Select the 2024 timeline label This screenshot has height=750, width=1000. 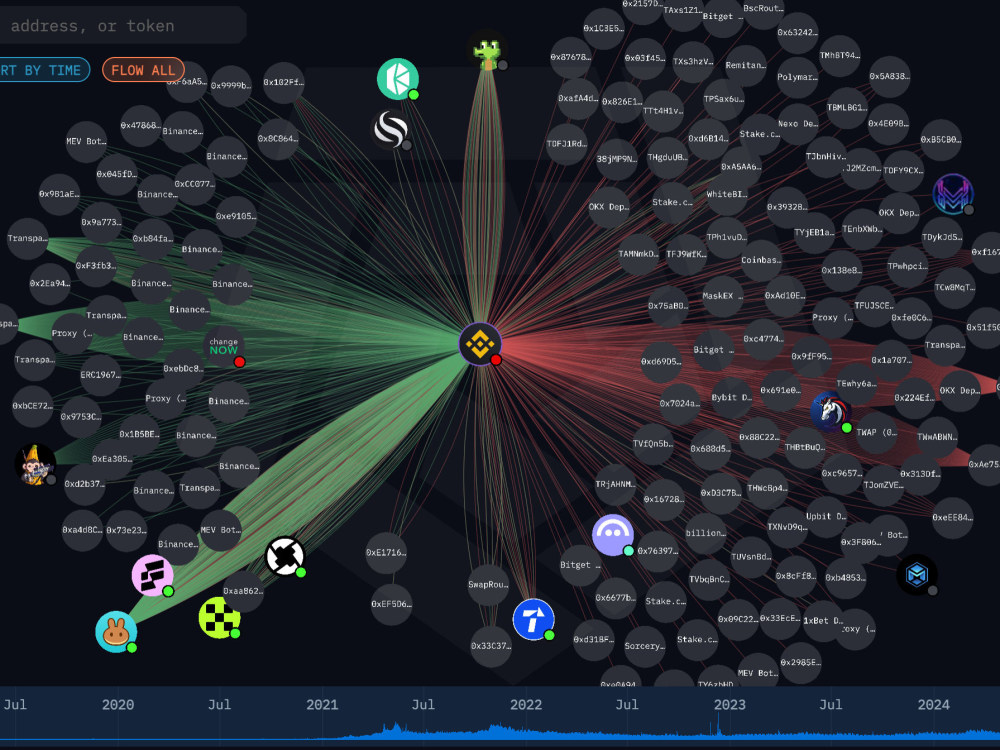coord(934,705)
